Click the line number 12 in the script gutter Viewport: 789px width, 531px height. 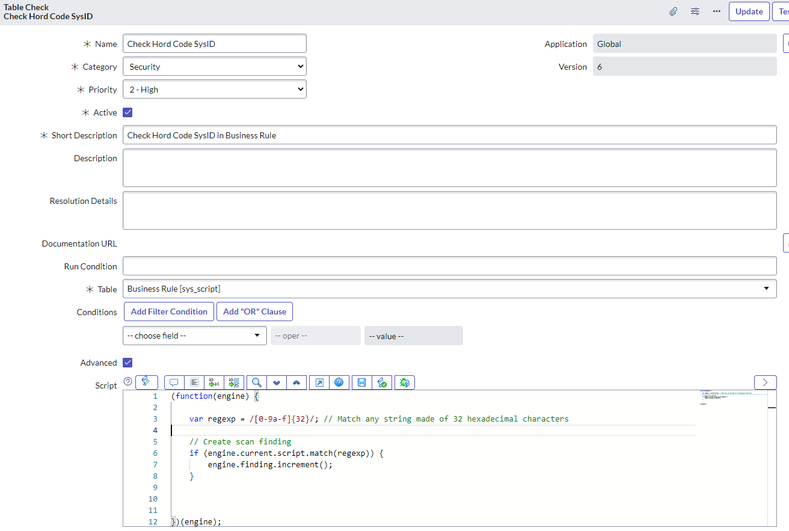[153, 521]
